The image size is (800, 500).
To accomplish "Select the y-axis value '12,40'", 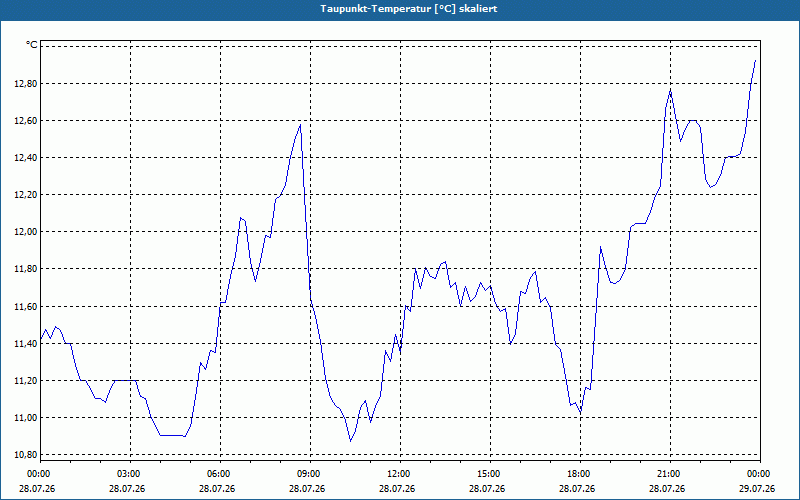I will [26, 158].
